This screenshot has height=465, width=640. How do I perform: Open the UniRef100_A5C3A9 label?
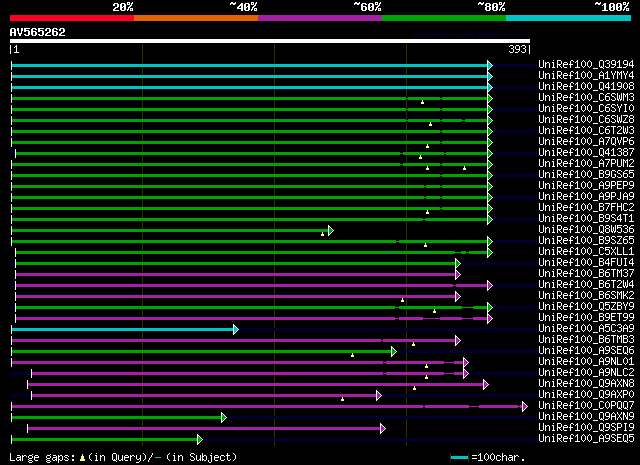click(x=586, y=329)
